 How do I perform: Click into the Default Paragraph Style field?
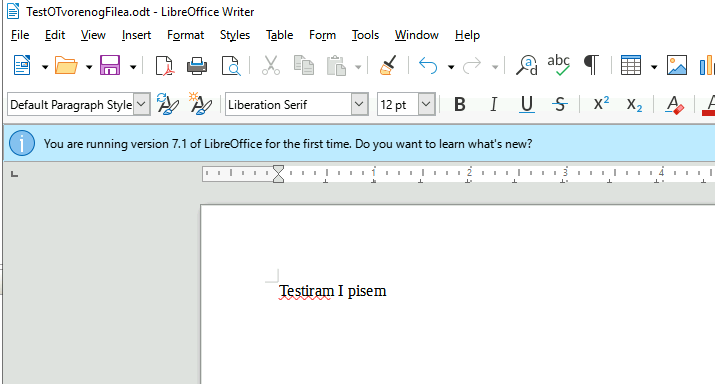click(x=71, y=105)
